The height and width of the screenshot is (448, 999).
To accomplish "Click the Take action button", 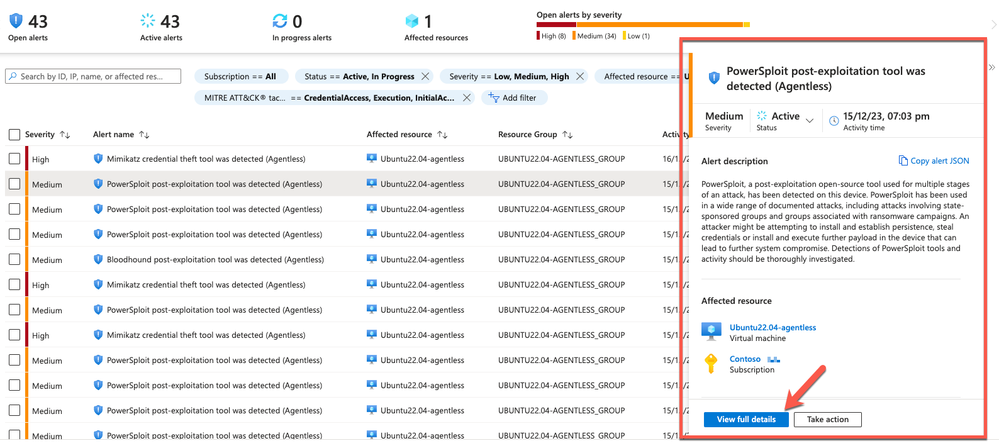I will coord(828,419).
